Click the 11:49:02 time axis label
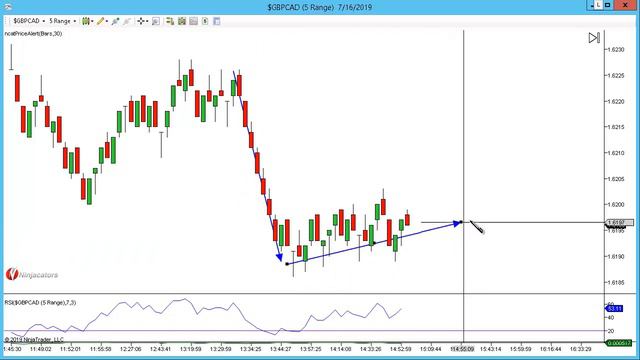The height and width of the screenshot is (360, 640). tap(41, 349)
